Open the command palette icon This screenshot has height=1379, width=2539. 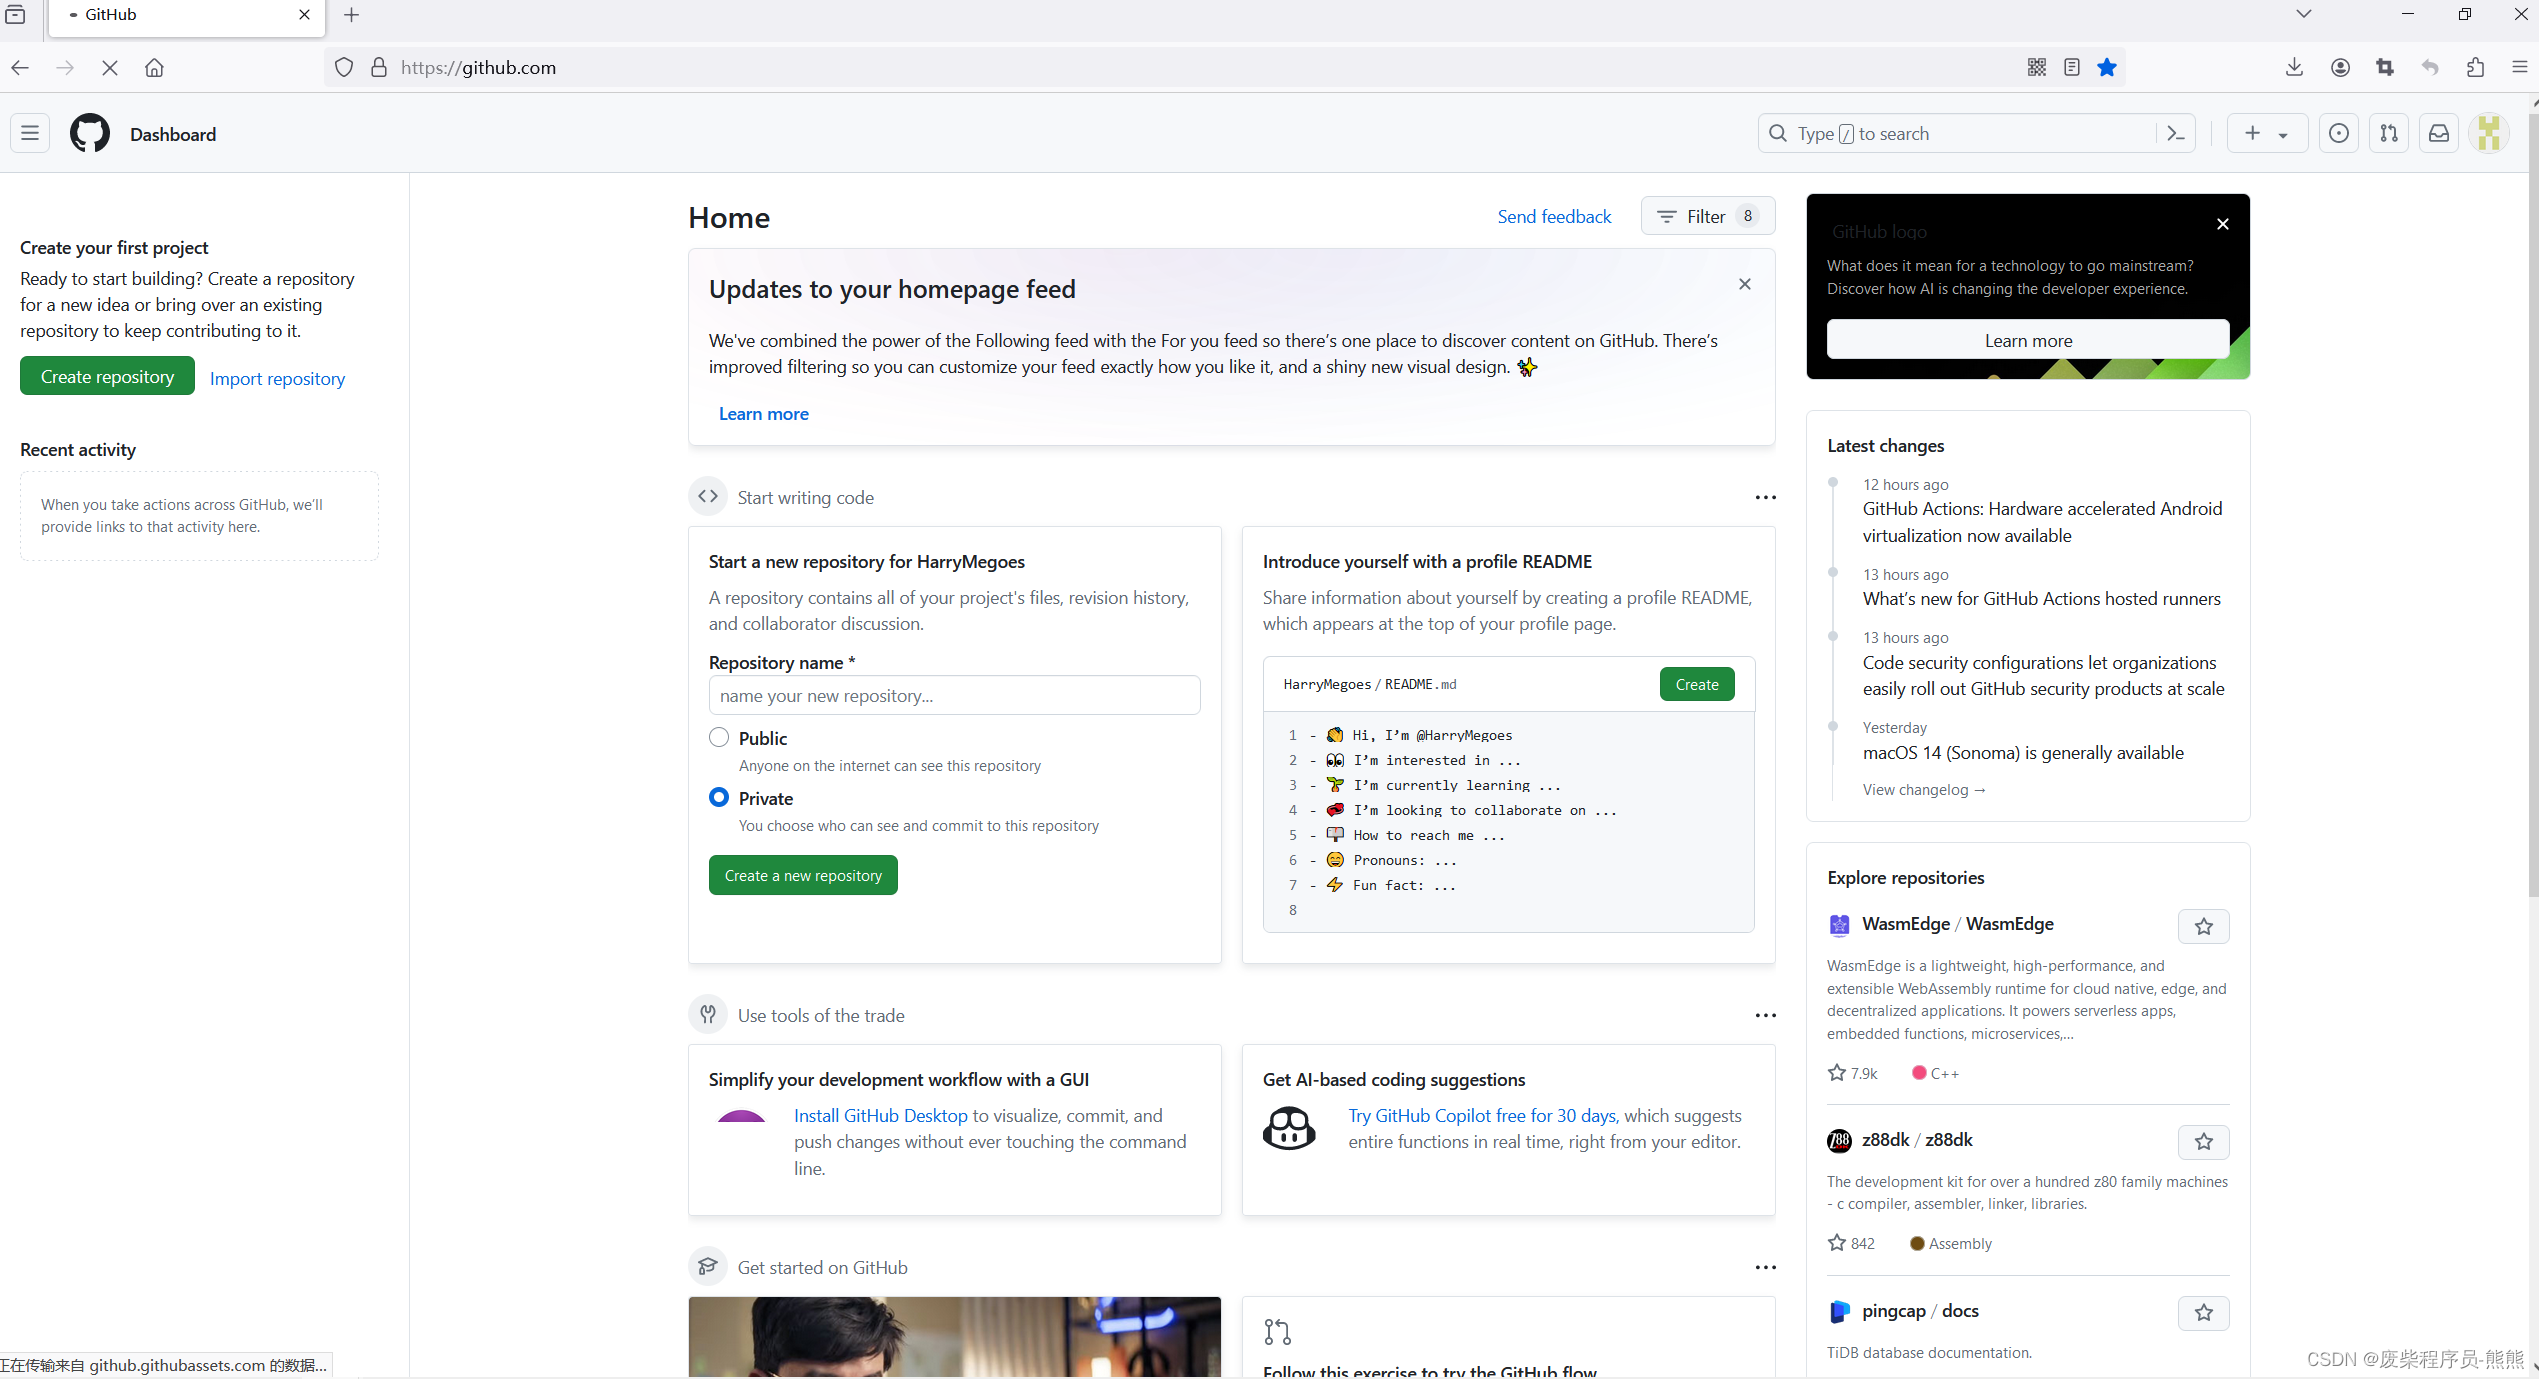pos(2176,133)
